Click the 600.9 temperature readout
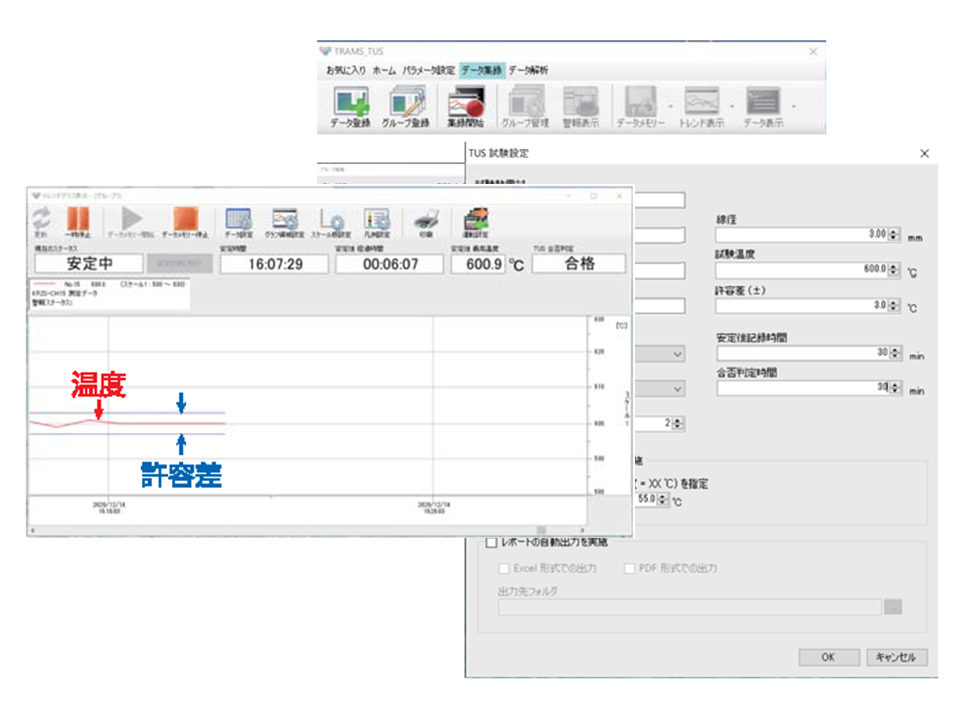Image resolution: width=960 pixels, height=720 pixels. point(479,264)
